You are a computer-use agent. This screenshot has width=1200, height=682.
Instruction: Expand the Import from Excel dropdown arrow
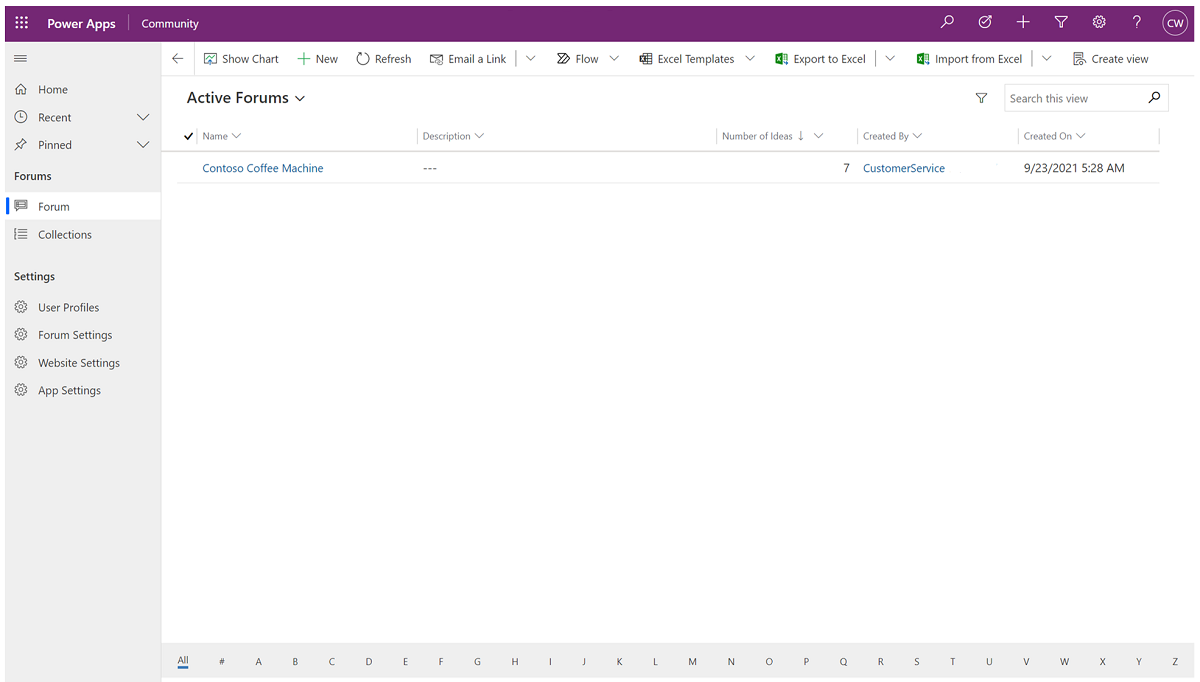point(1047,59)
